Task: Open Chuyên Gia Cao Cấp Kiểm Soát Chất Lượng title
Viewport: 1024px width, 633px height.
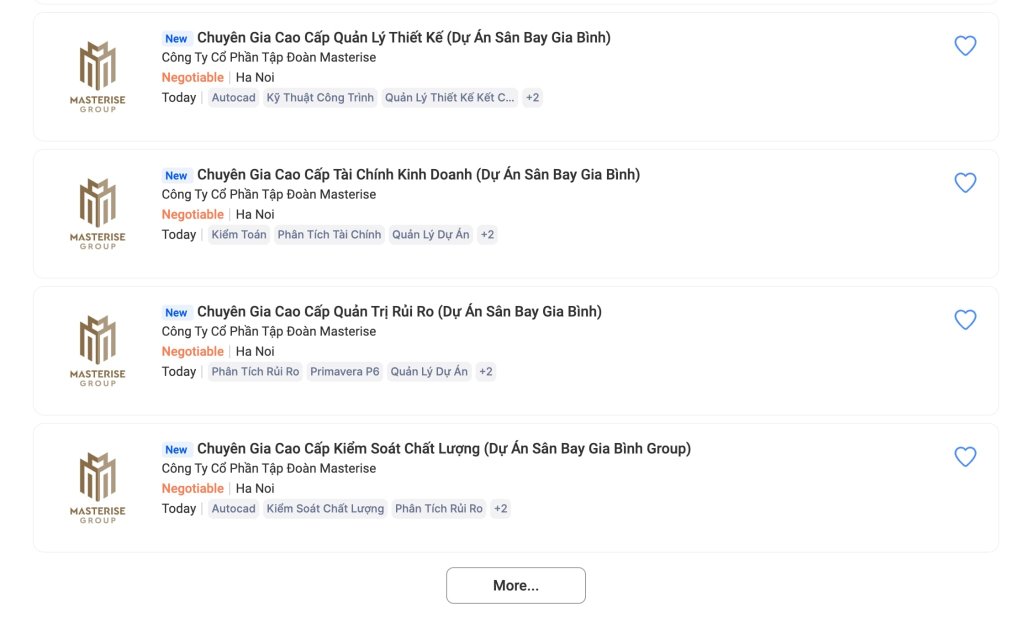Action: tap(444, 449)
